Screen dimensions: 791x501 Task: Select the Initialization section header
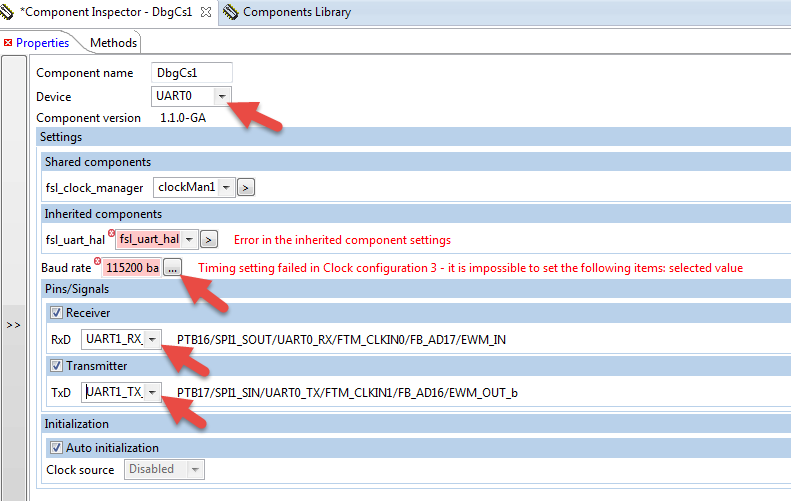point(416,424)
